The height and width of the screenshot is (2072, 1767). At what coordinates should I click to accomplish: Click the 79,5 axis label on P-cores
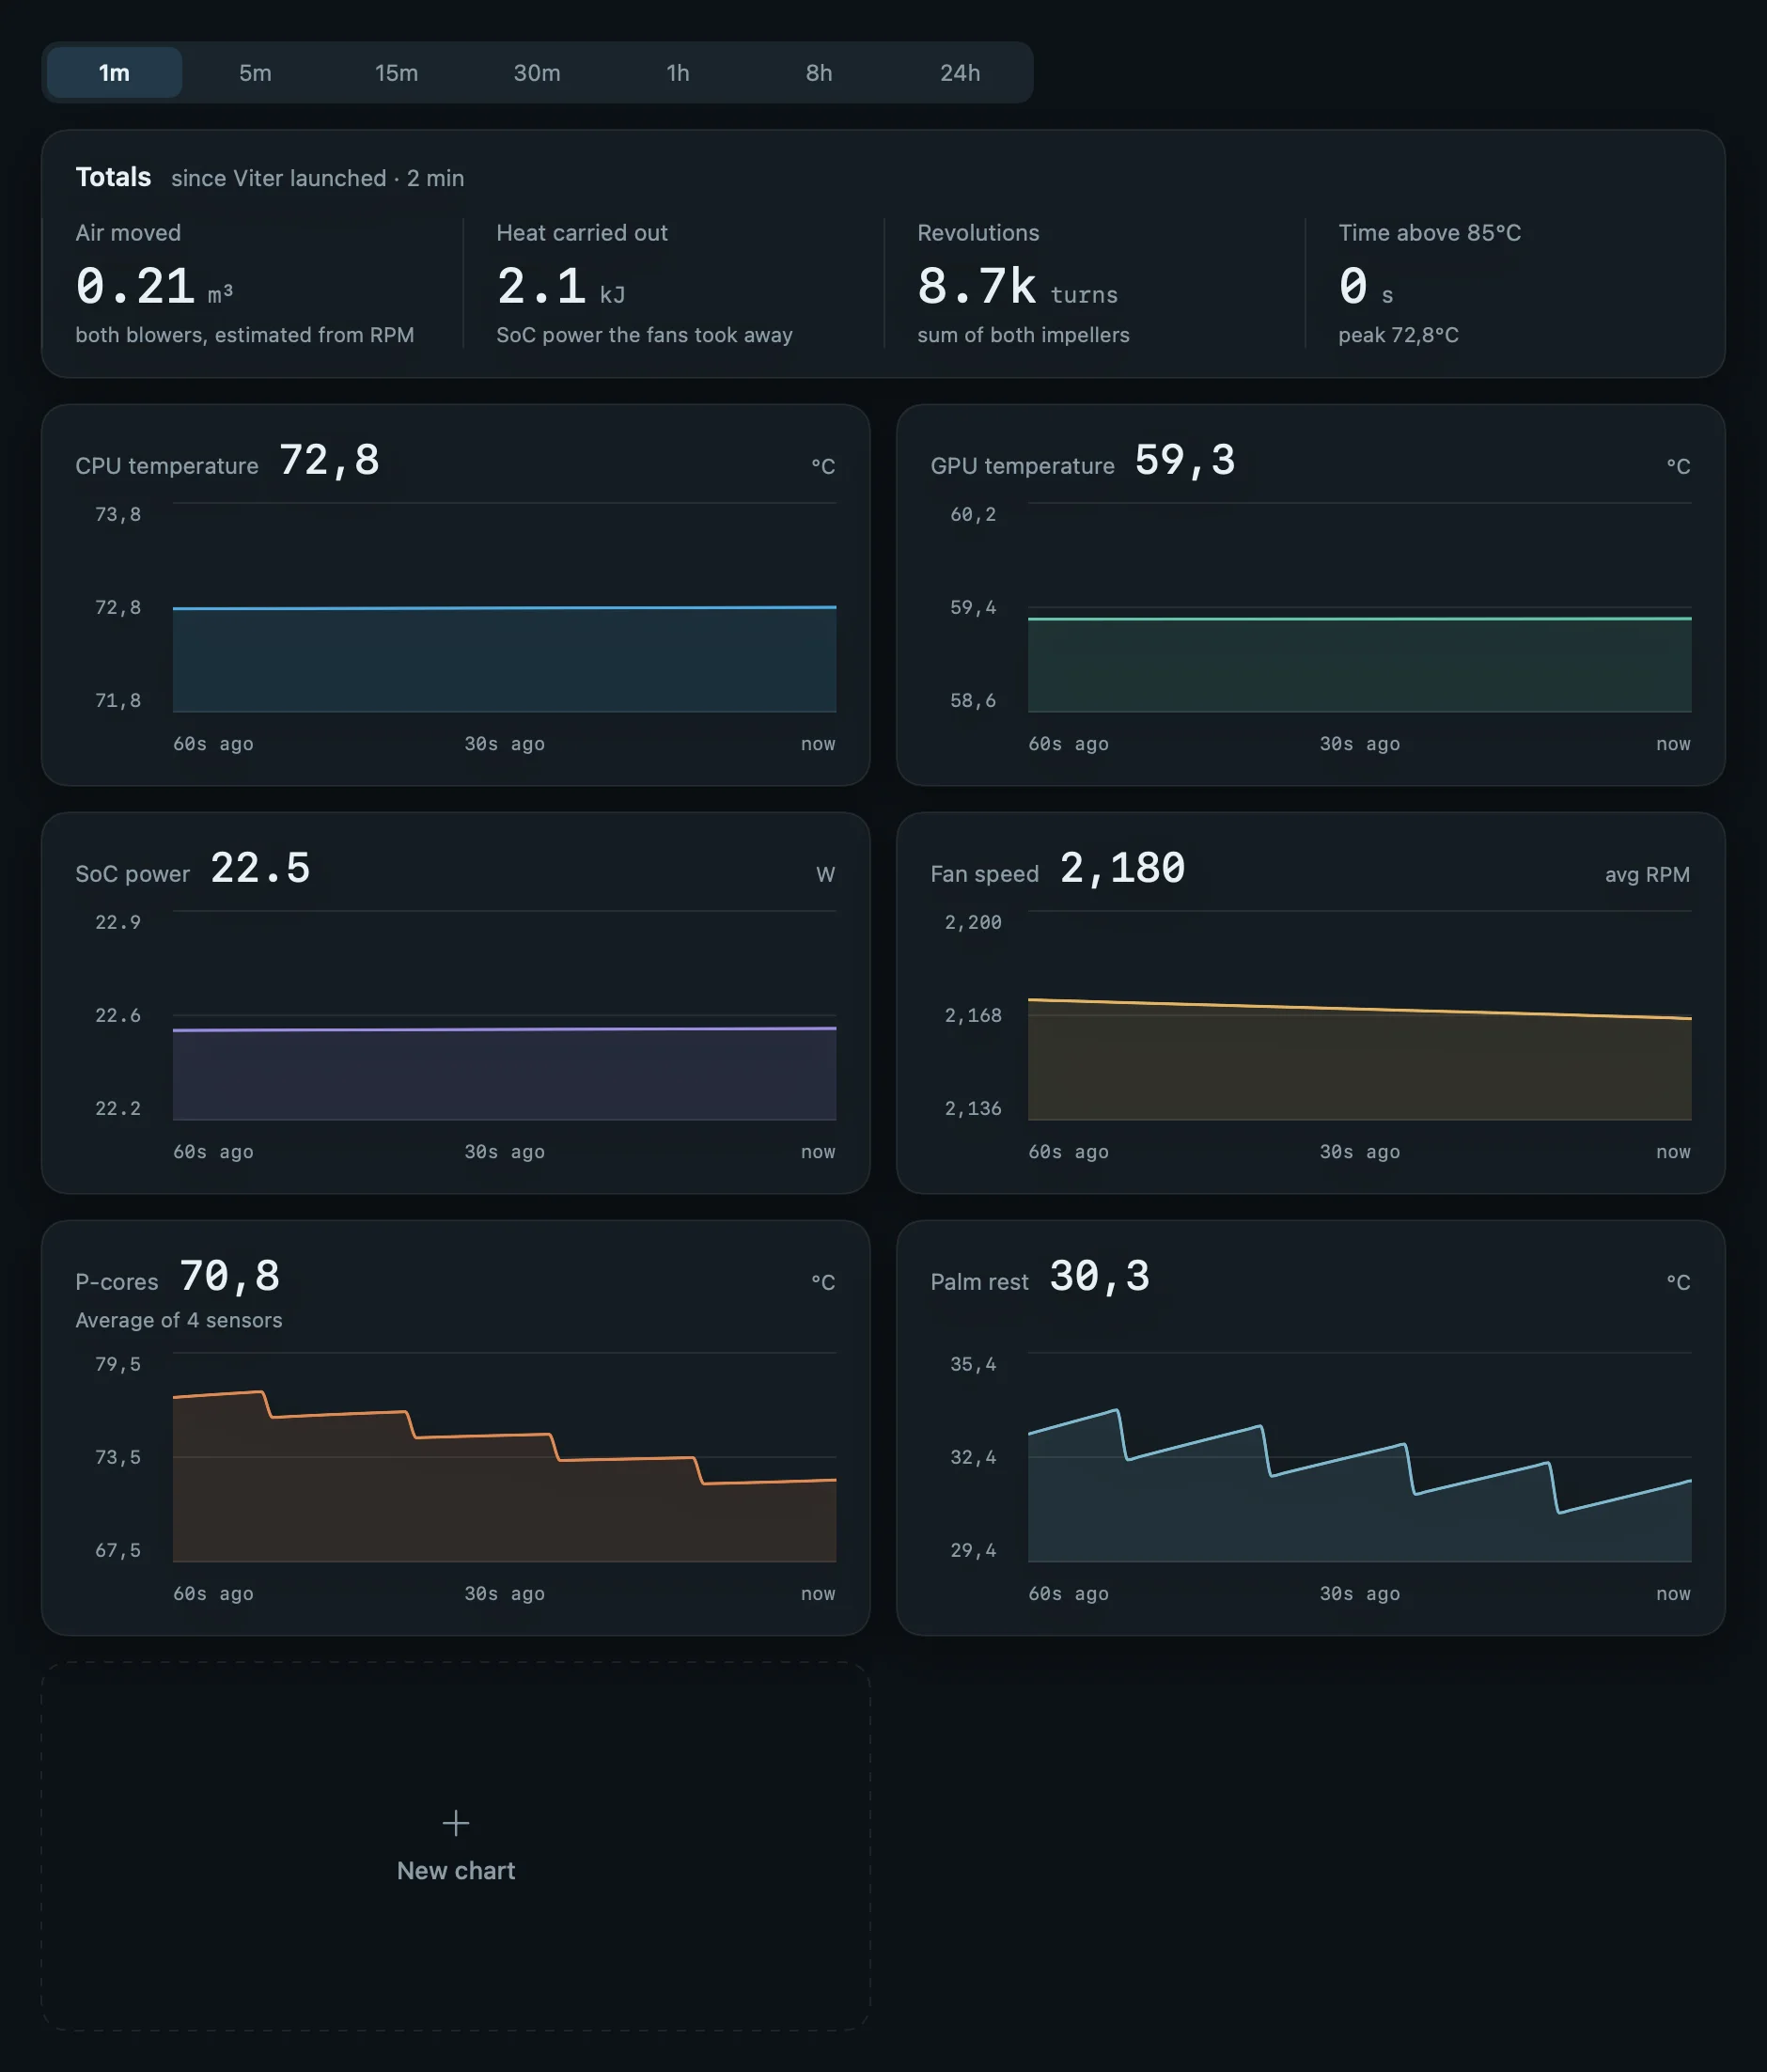tap(118, 1364)
